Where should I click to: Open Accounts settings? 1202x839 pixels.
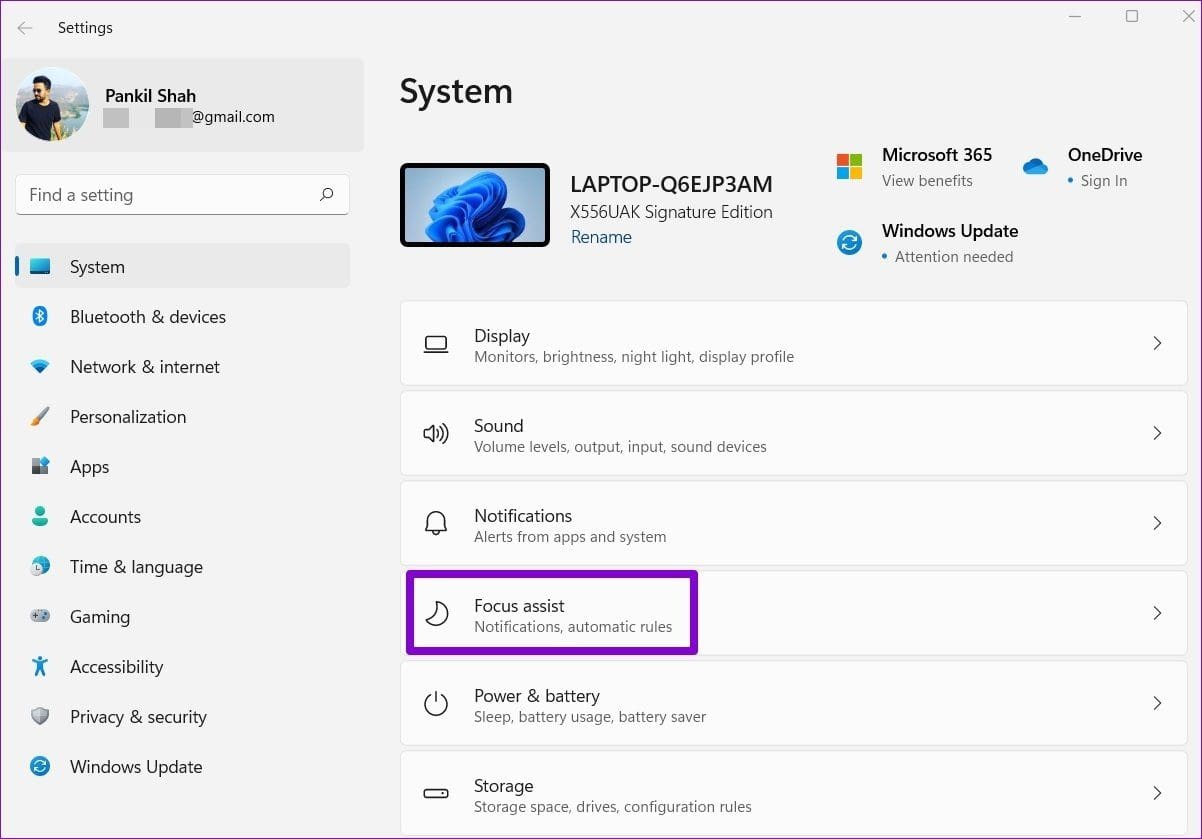[x=105, y=517]
